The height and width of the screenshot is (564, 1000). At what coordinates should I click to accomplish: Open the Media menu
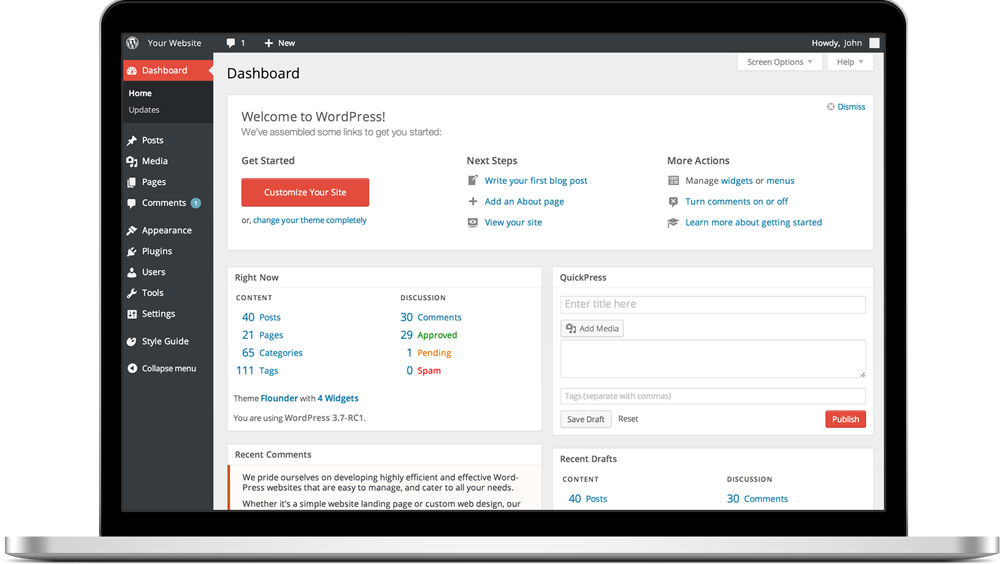tap(155, 161)
